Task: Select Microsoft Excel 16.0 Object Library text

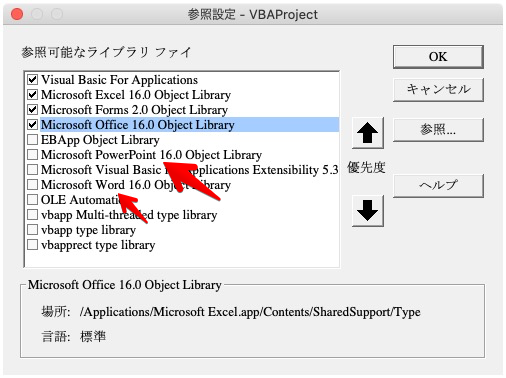Action: pos(136,95)
